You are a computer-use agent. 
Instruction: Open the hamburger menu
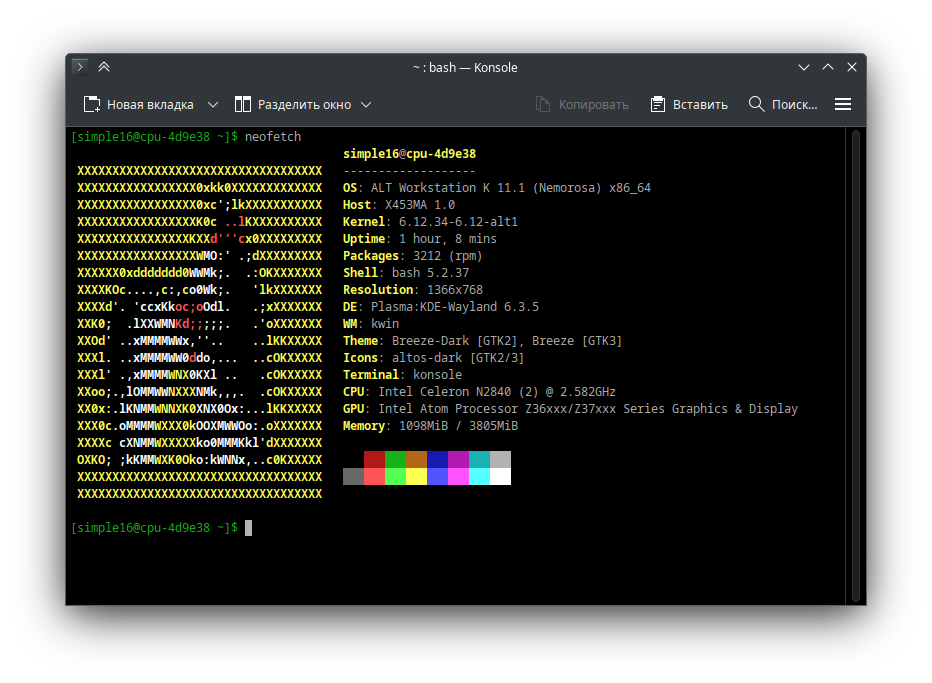coord(843,104)
